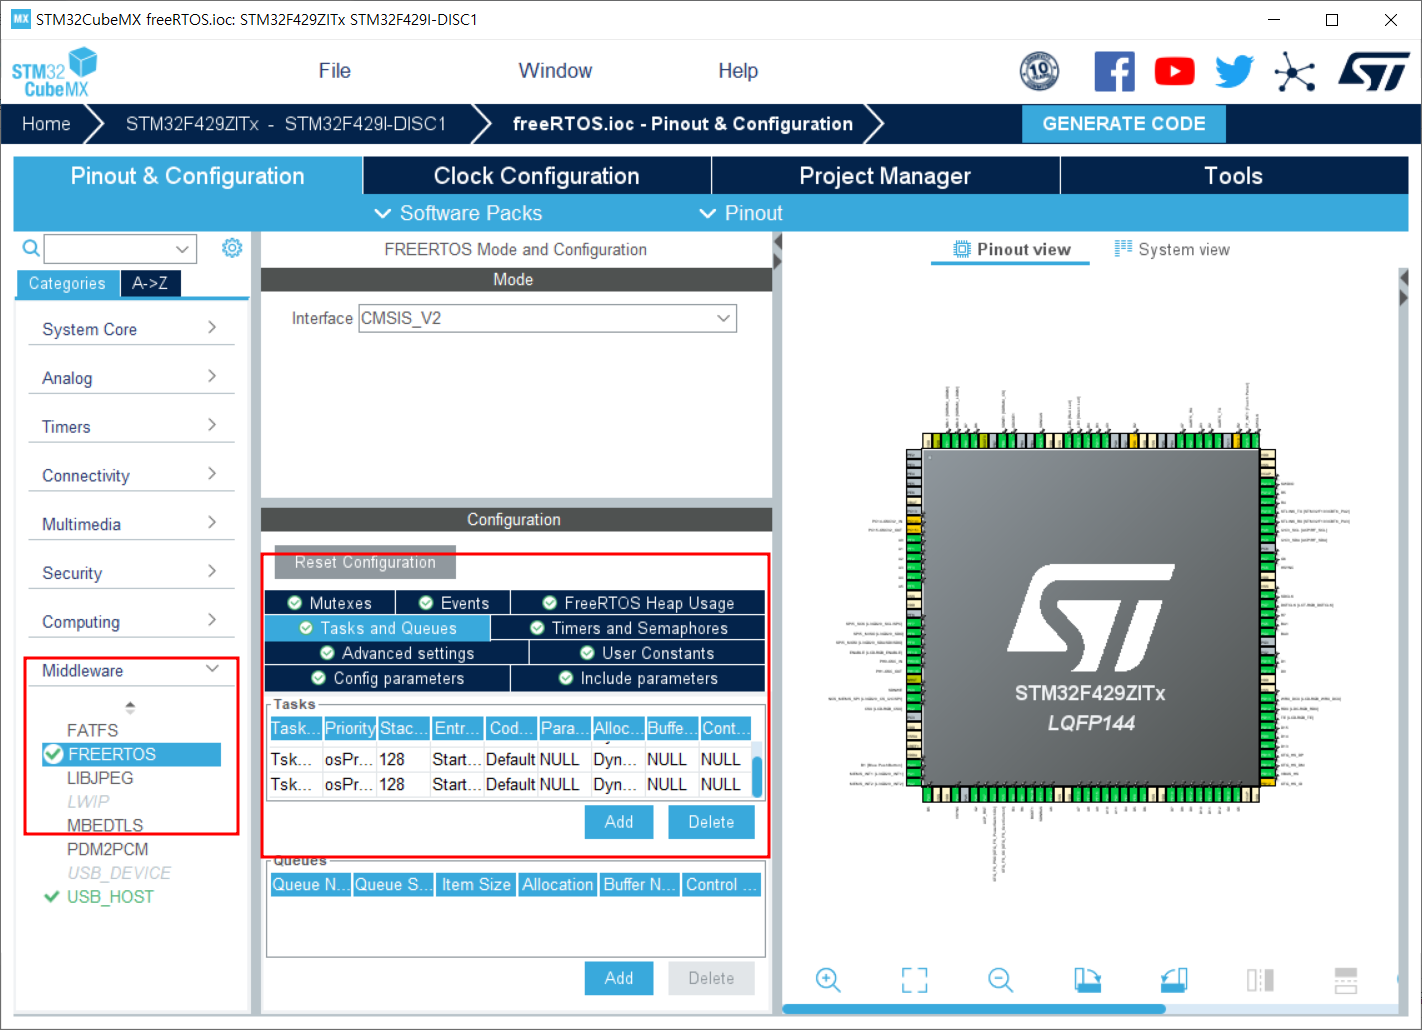Select the Categories tab
This screenshot has height=1030, width=1422.
tap(67, 283)
